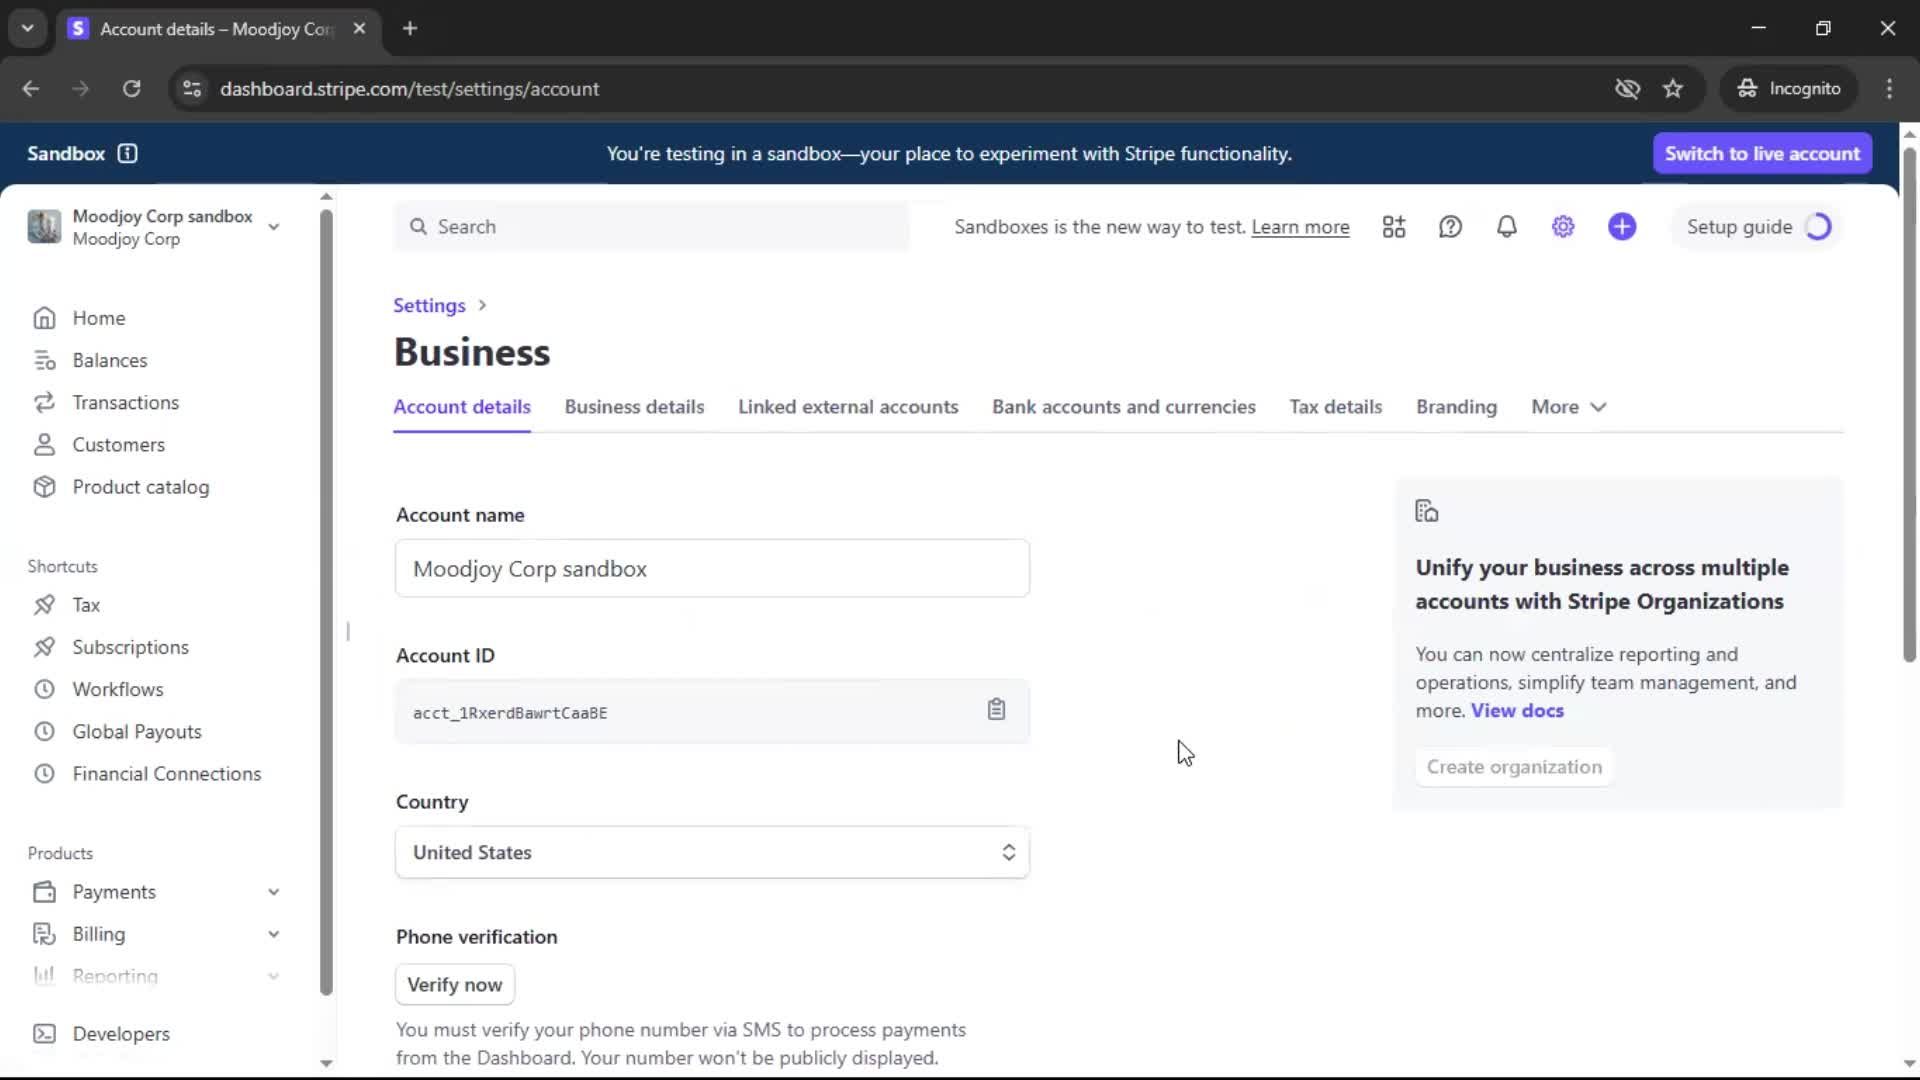This screenshot has width=1920, height=1080.
Task: Open the browser tab search dropdown
Action: 28,28
